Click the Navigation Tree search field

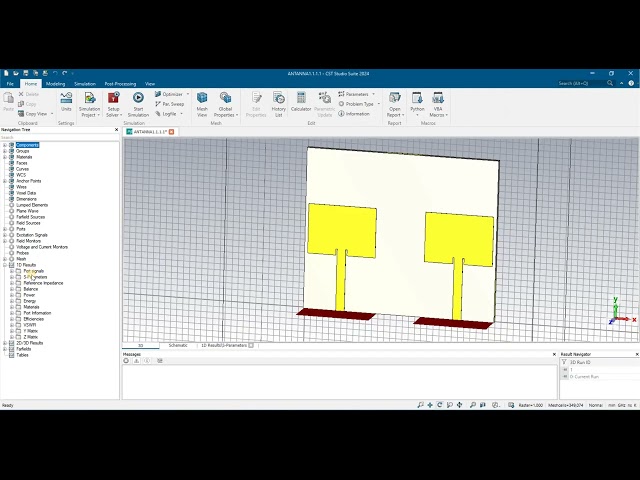click(60, 138)
